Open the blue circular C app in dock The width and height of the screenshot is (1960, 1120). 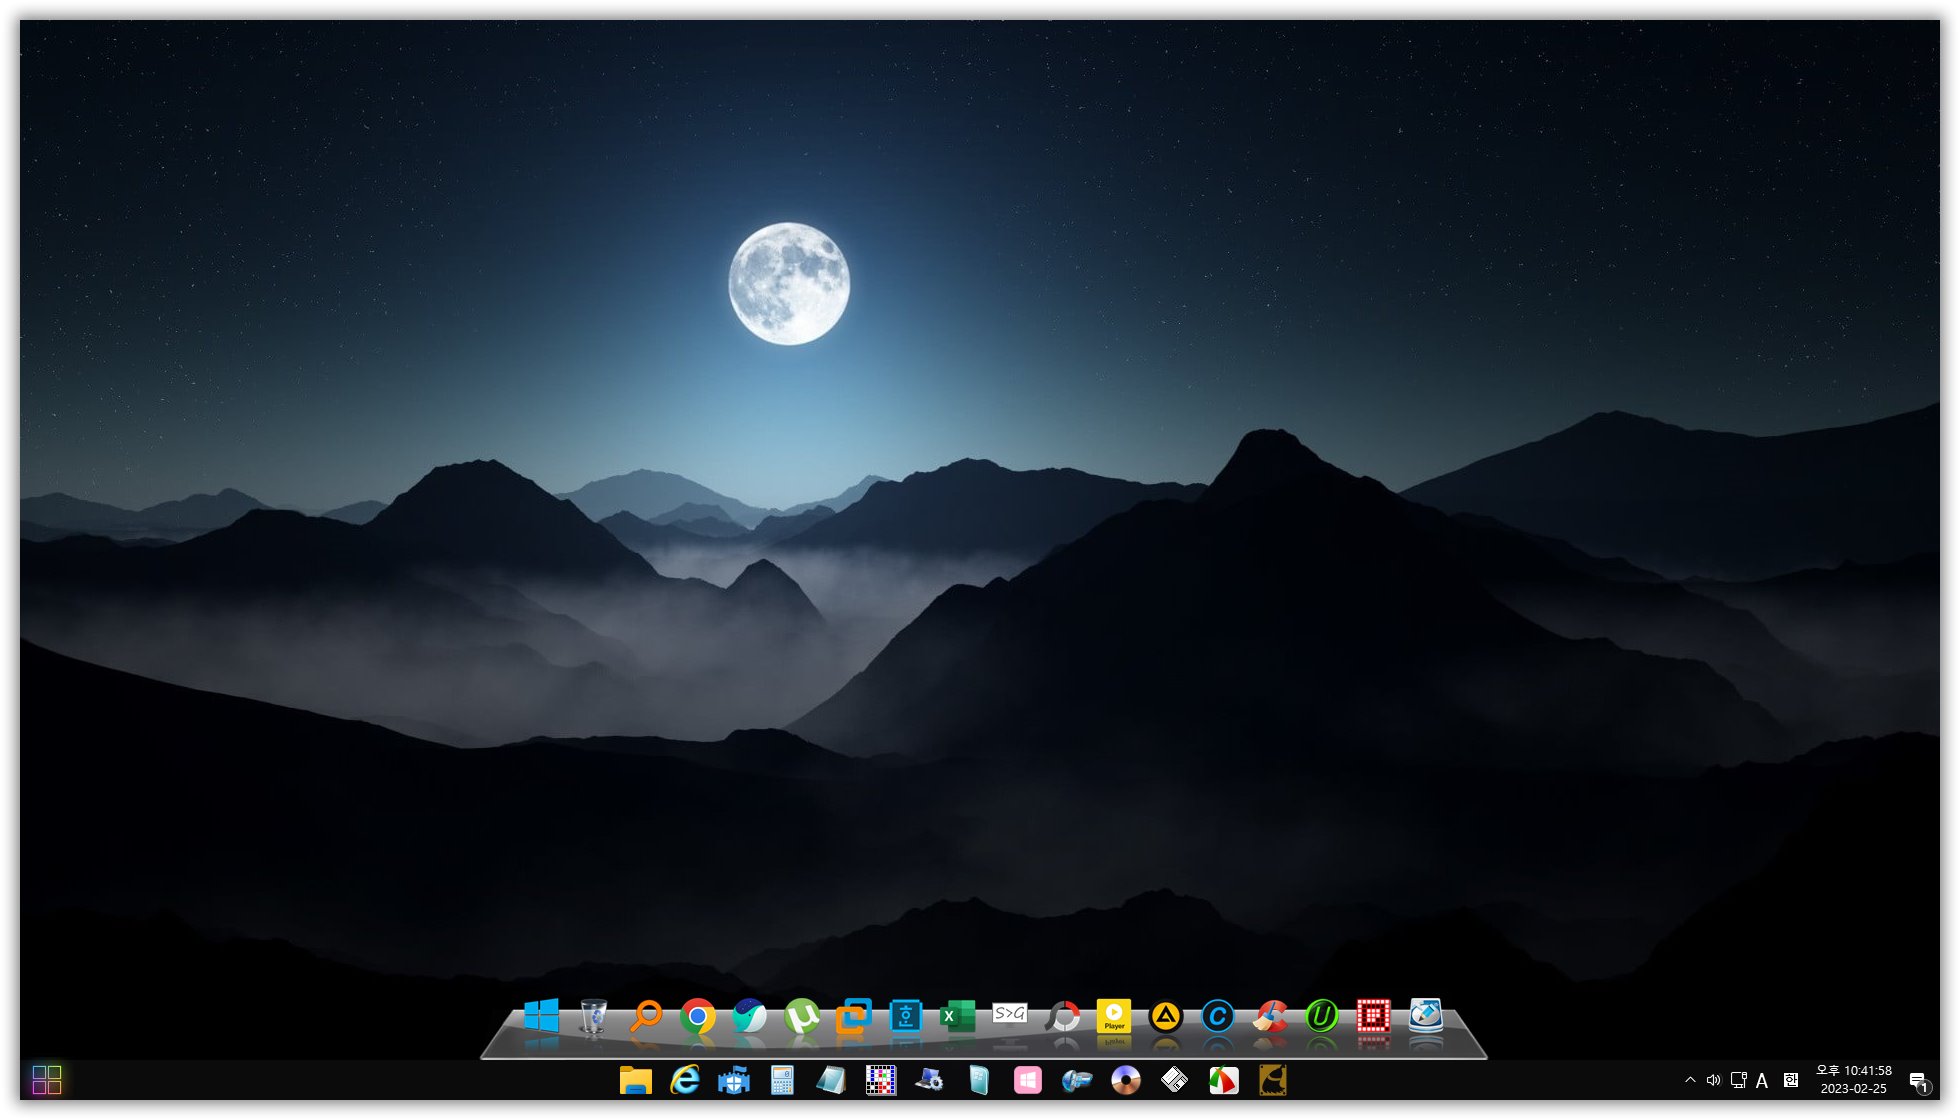(1218, 1017)
